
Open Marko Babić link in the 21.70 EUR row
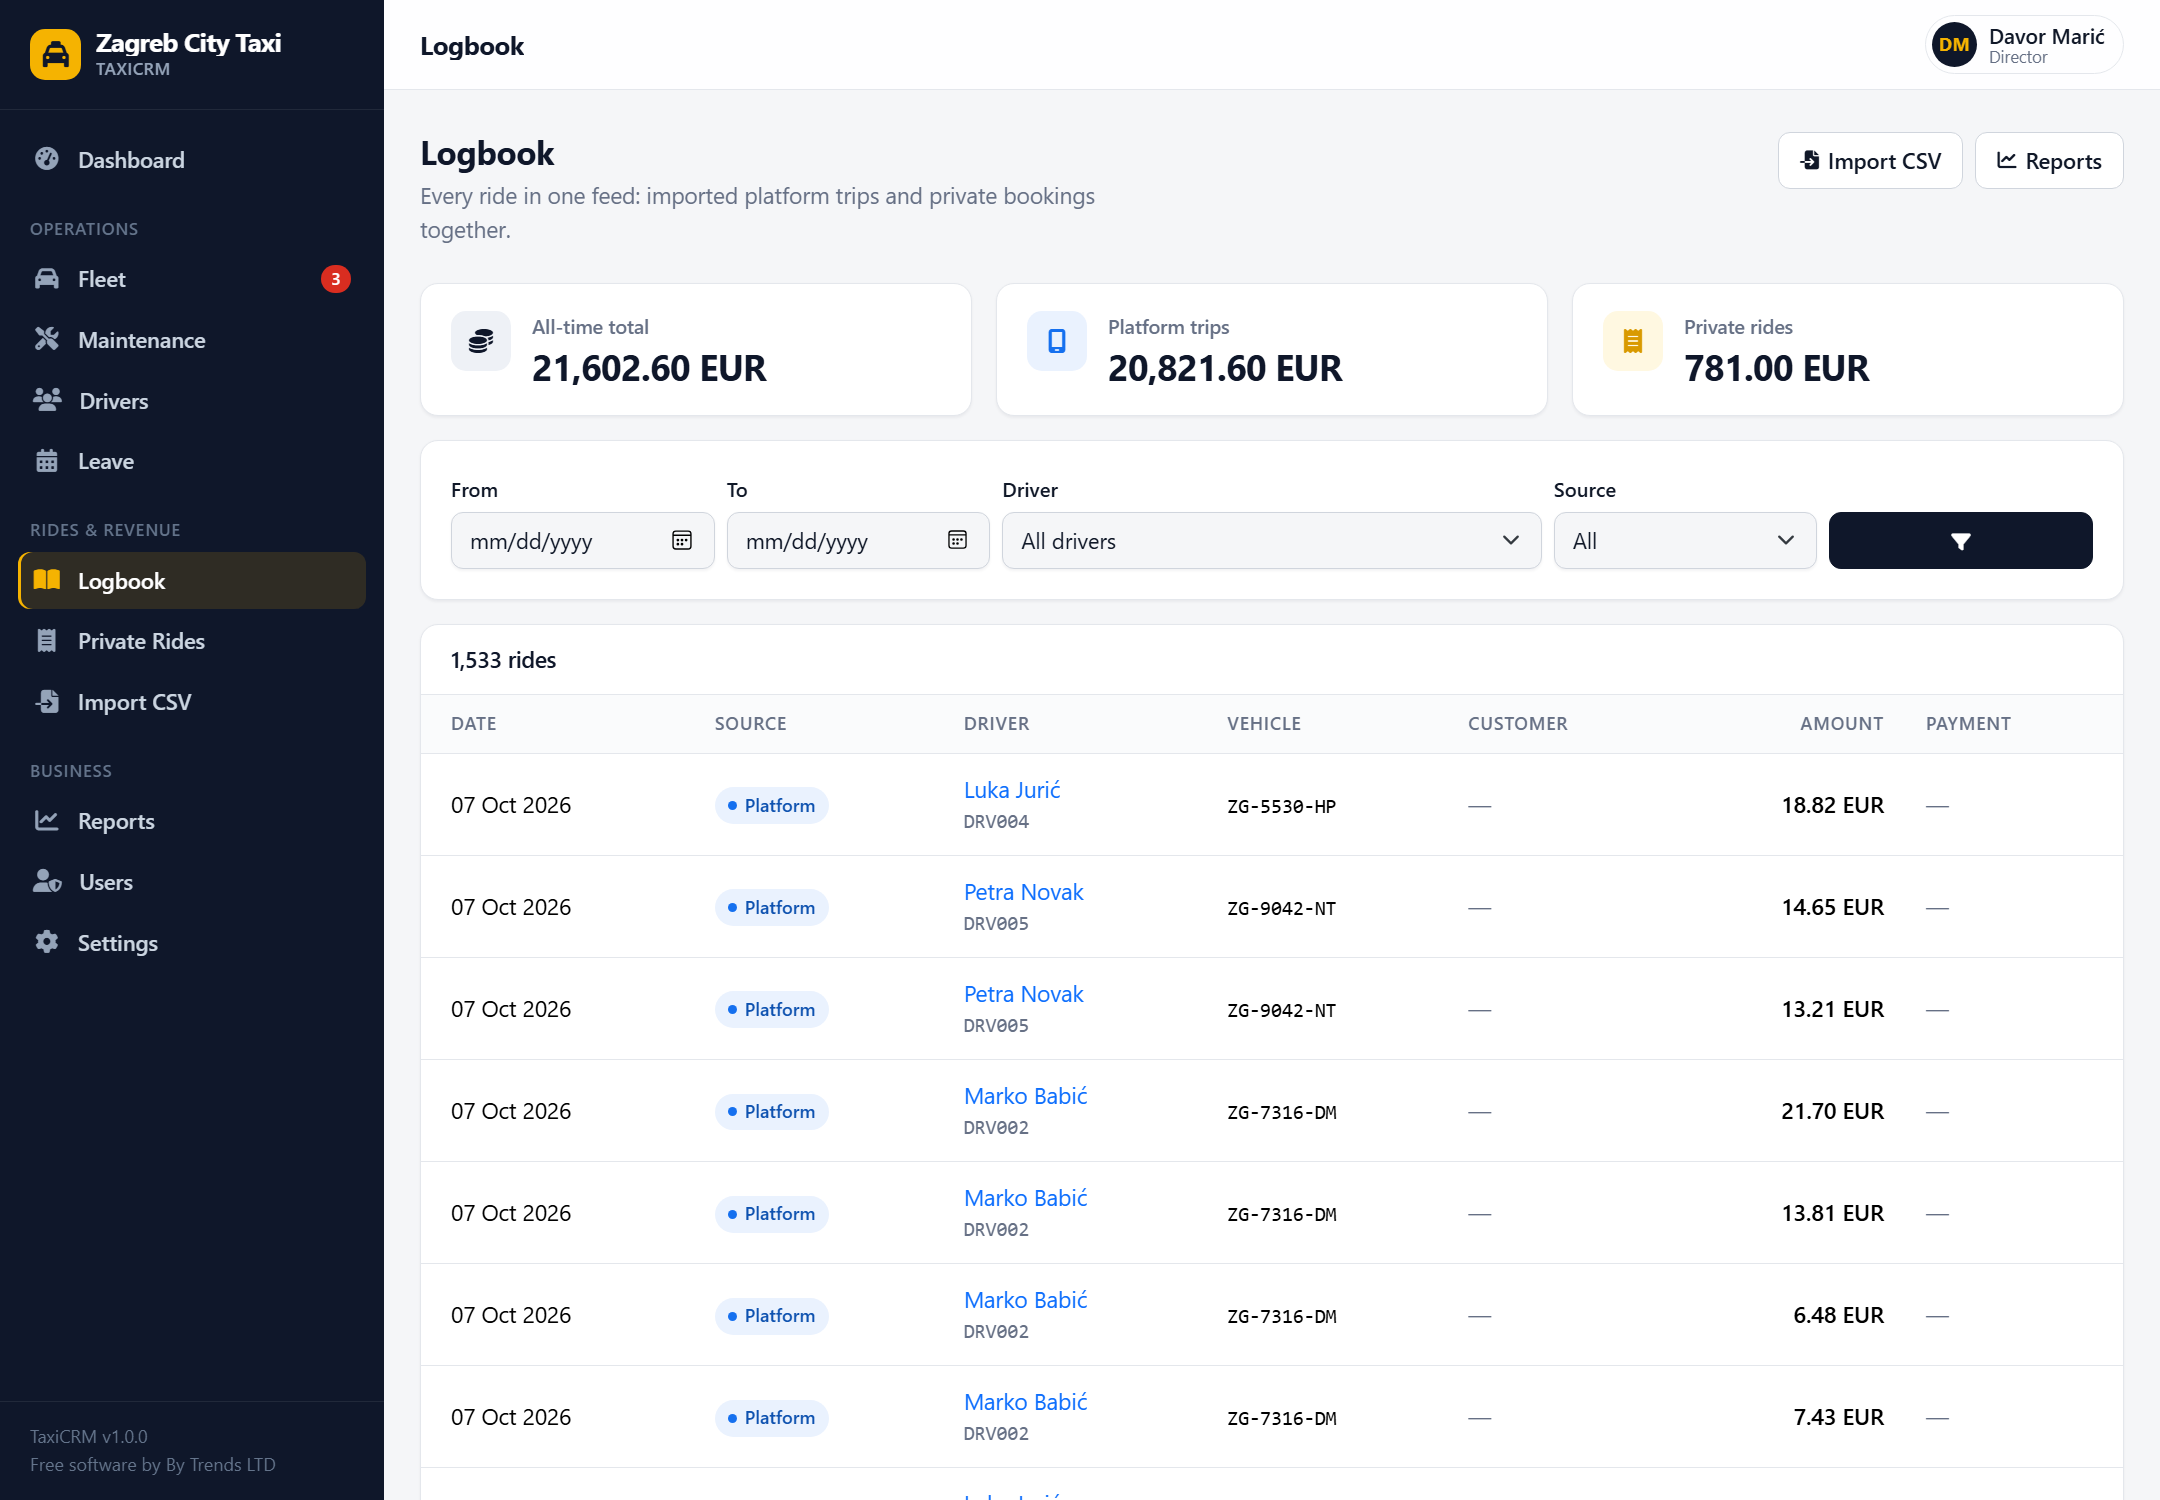(1025, 1096)
